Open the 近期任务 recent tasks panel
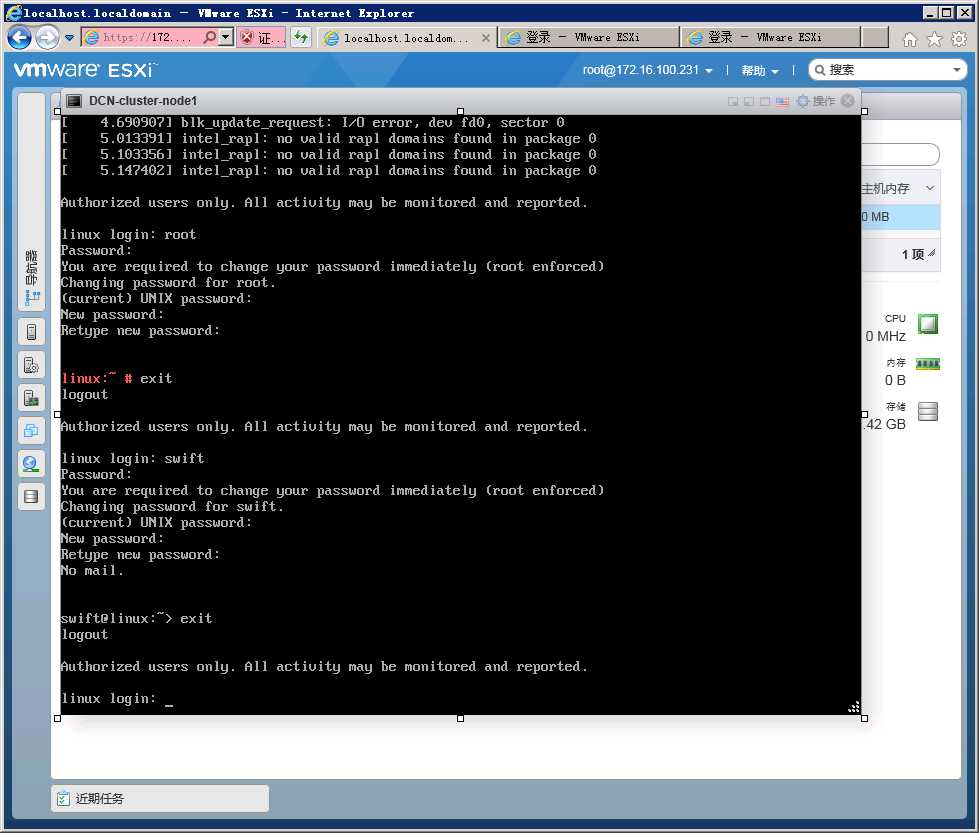Screen dimensions: 979x833 [x=160, y=799]
